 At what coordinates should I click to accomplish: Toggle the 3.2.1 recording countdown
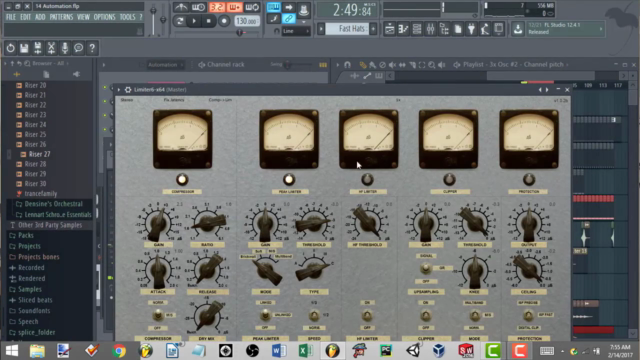217,7
